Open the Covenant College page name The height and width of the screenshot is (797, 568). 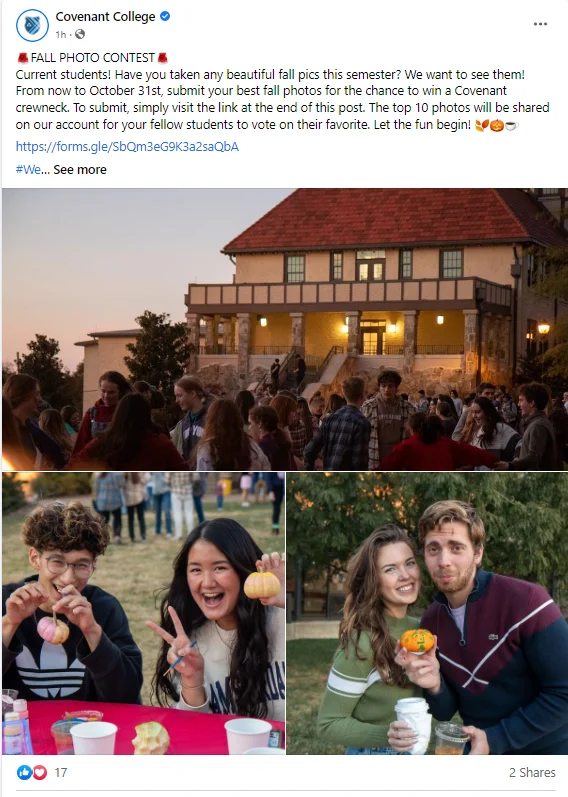[x=105, y=16]
